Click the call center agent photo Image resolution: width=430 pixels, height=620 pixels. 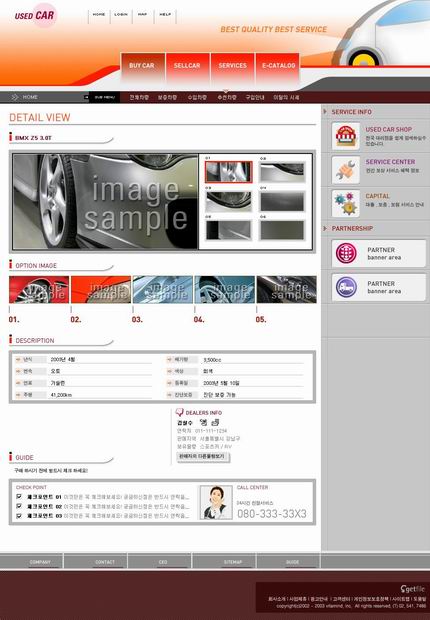point(216,502)
